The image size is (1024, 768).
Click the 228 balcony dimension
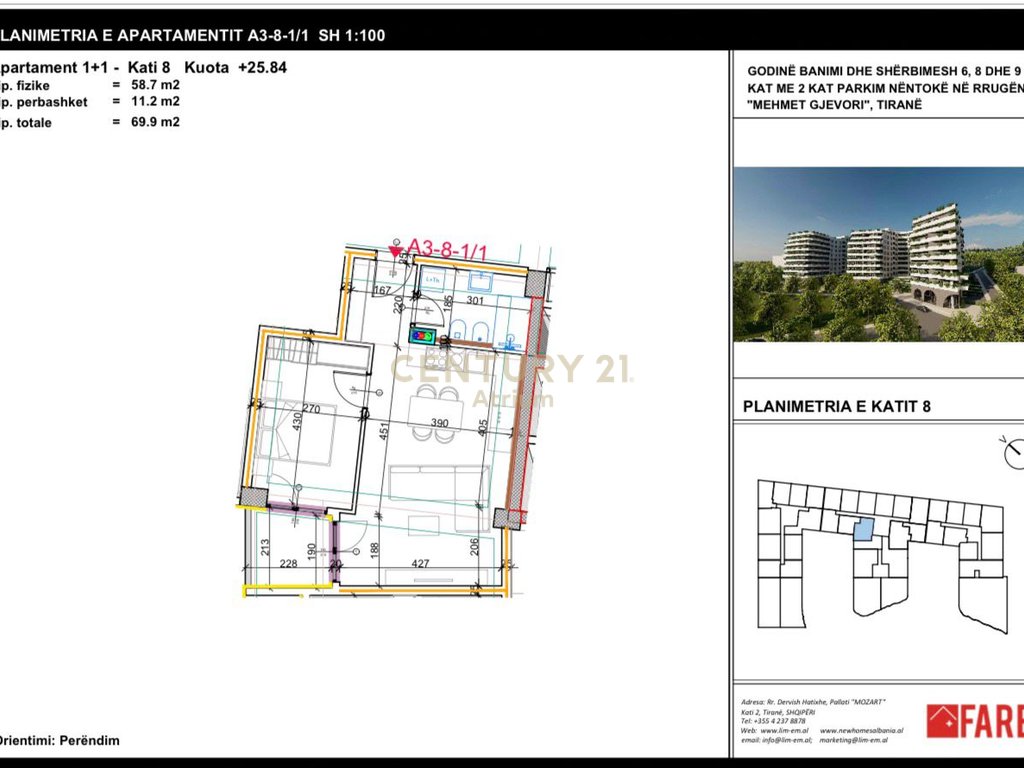pyautogui.click(x=288, y=564)
